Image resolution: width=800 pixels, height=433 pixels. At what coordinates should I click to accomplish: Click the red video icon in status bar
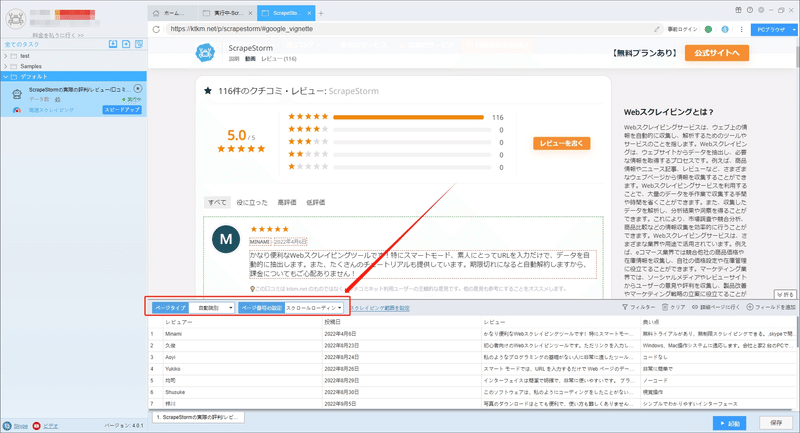point(36,426)
